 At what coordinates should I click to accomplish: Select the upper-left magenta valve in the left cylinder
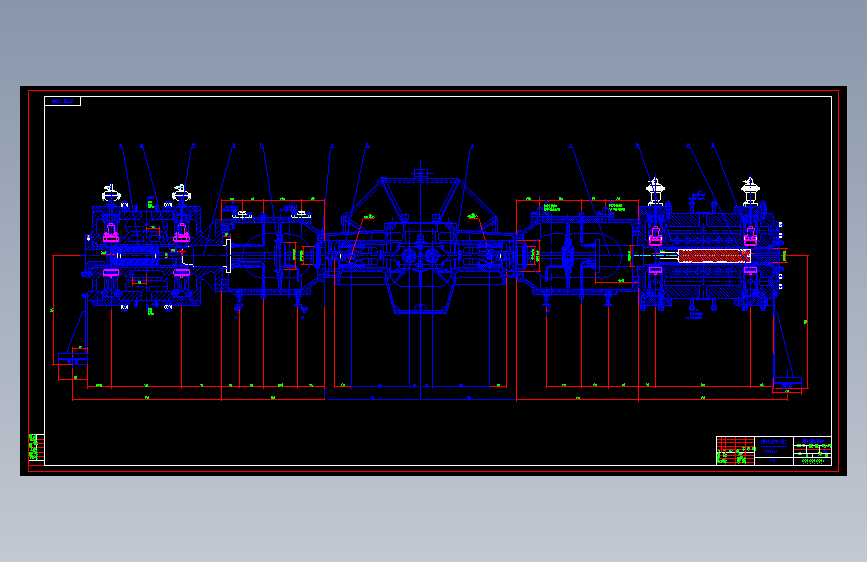[111, 233]
